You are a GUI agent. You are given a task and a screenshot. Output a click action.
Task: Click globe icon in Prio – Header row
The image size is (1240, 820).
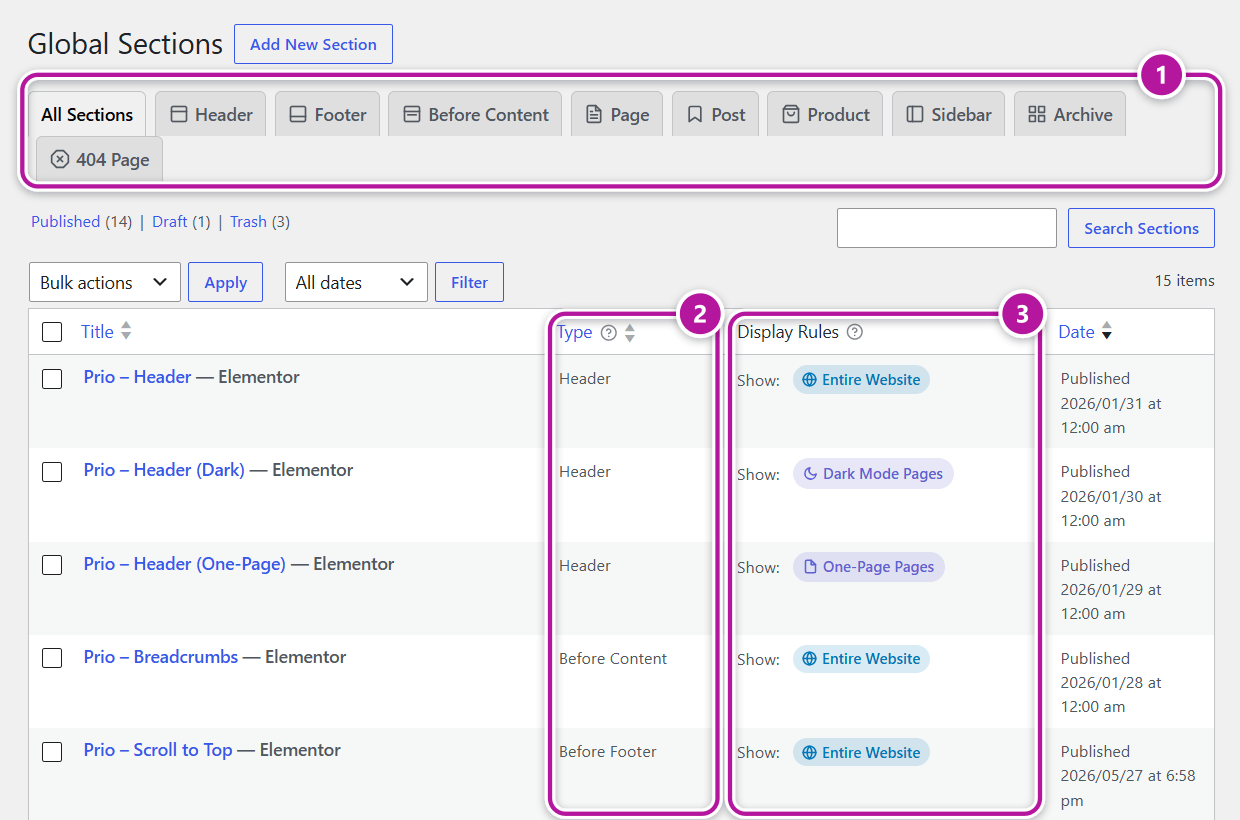pyautogui.click(x=809, y=380)
